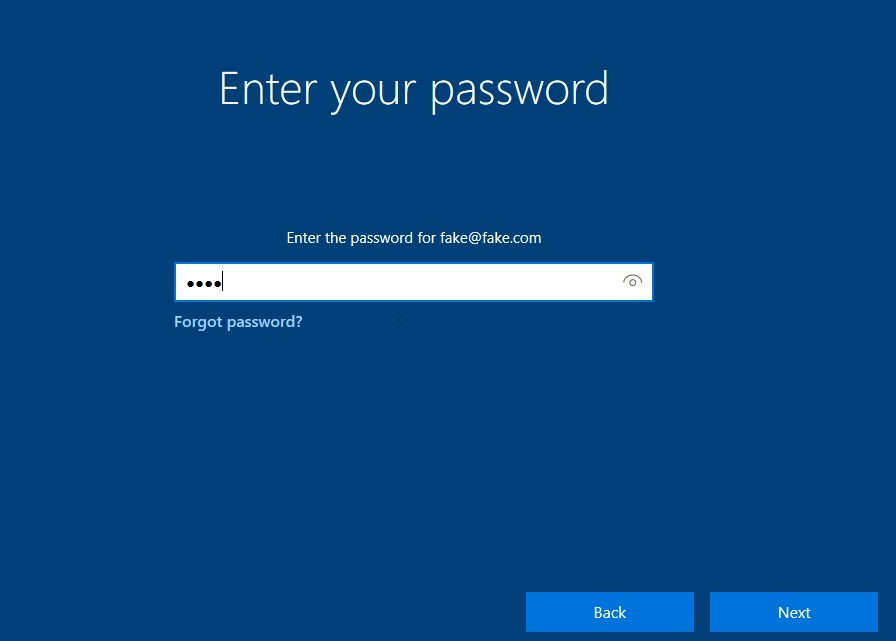Viewport: 896px width, 641px height.
Task: Click the first masked password dot
Action: (191, 283)
